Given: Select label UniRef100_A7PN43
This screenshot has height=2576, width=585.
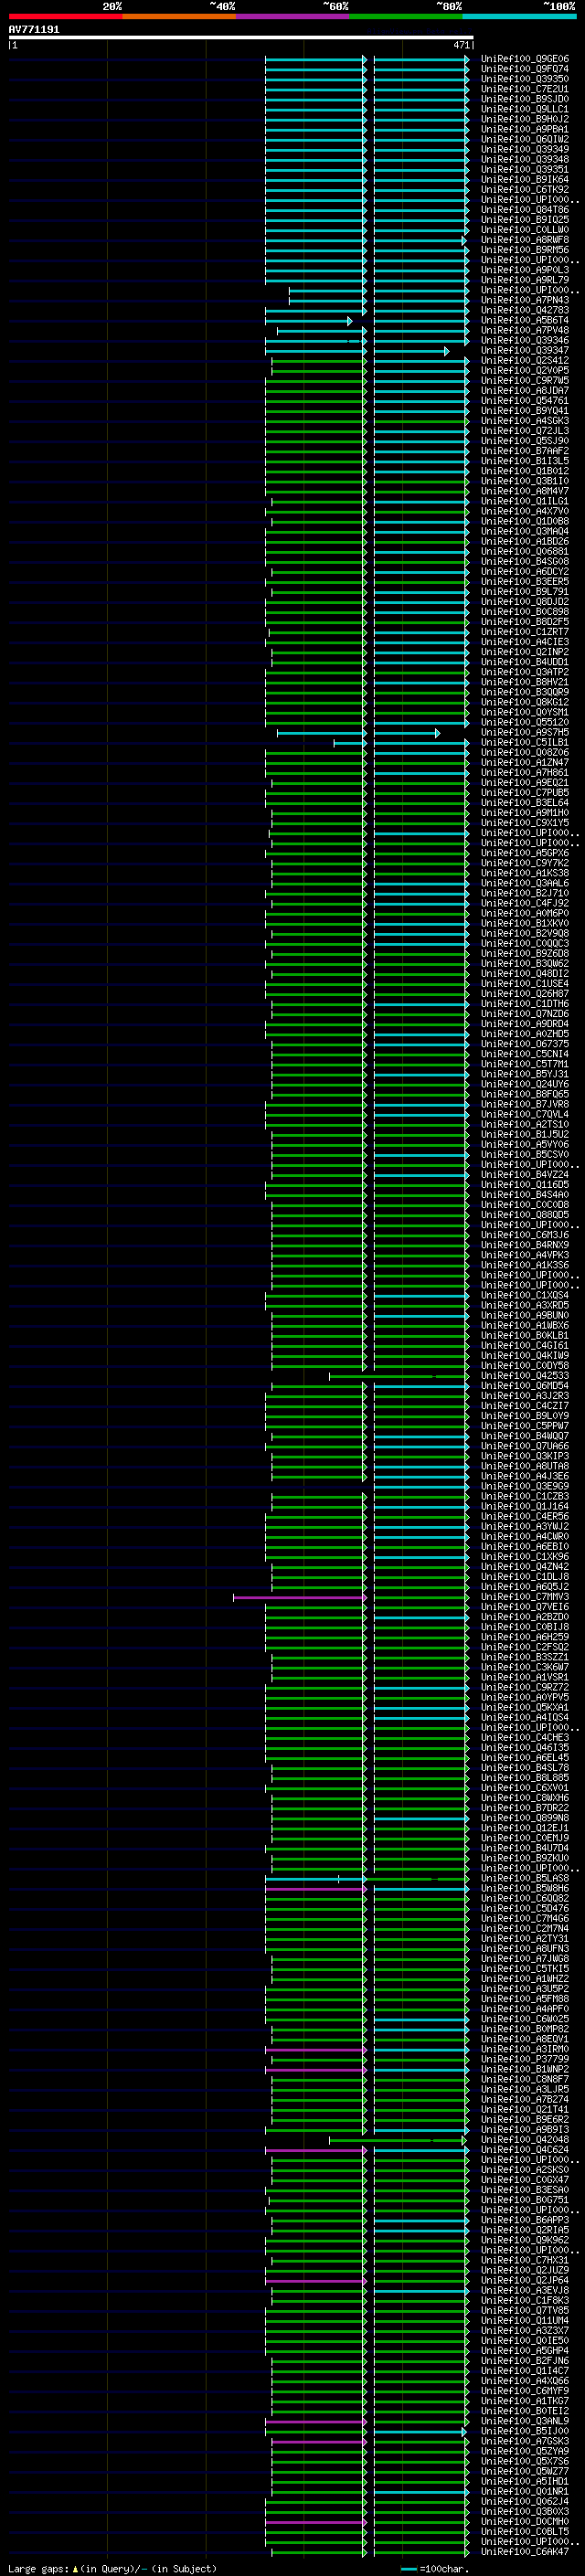Looking at the screenshot, I should [x=525, y=300].
